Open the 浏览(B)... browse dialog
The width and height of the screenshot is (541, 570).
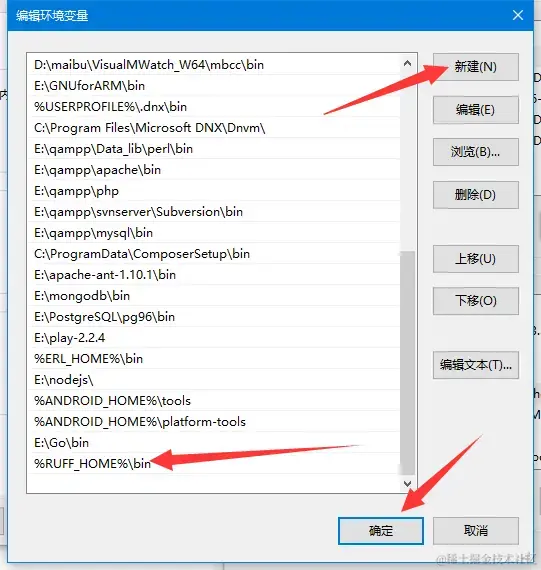[x=476, y=152]
